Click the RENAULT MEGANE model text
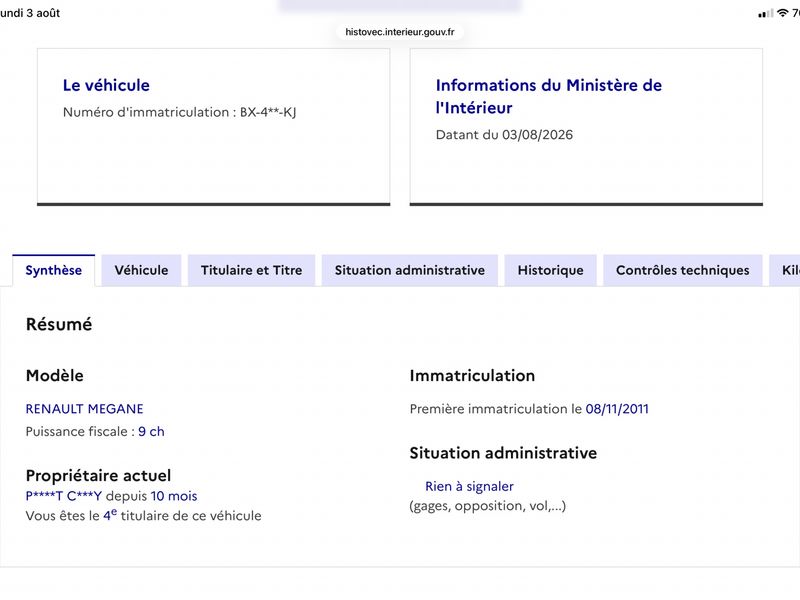 [x=85, y=409]
